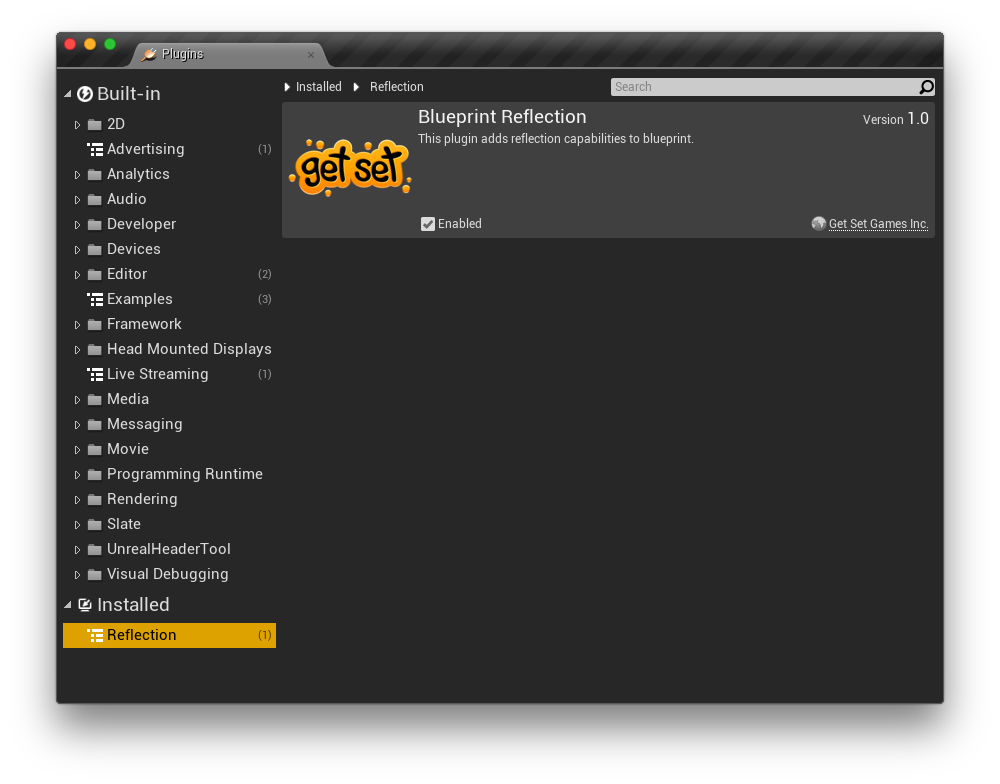Click the Framework folder icon
Viewport: 1000px width, 784px height.
pyautogui.click(x=94, y=325)
